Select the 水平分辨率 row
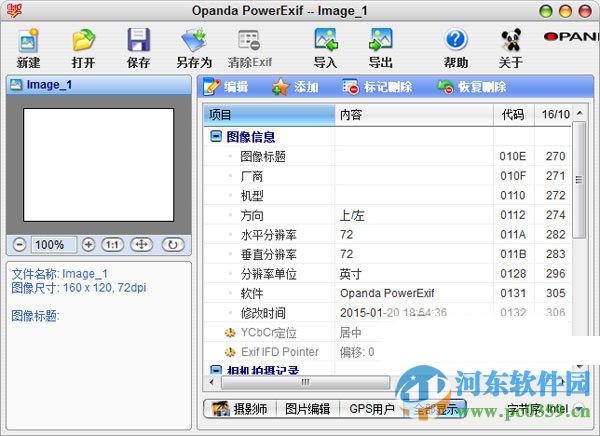600x436 pixels. pos(388,235)
